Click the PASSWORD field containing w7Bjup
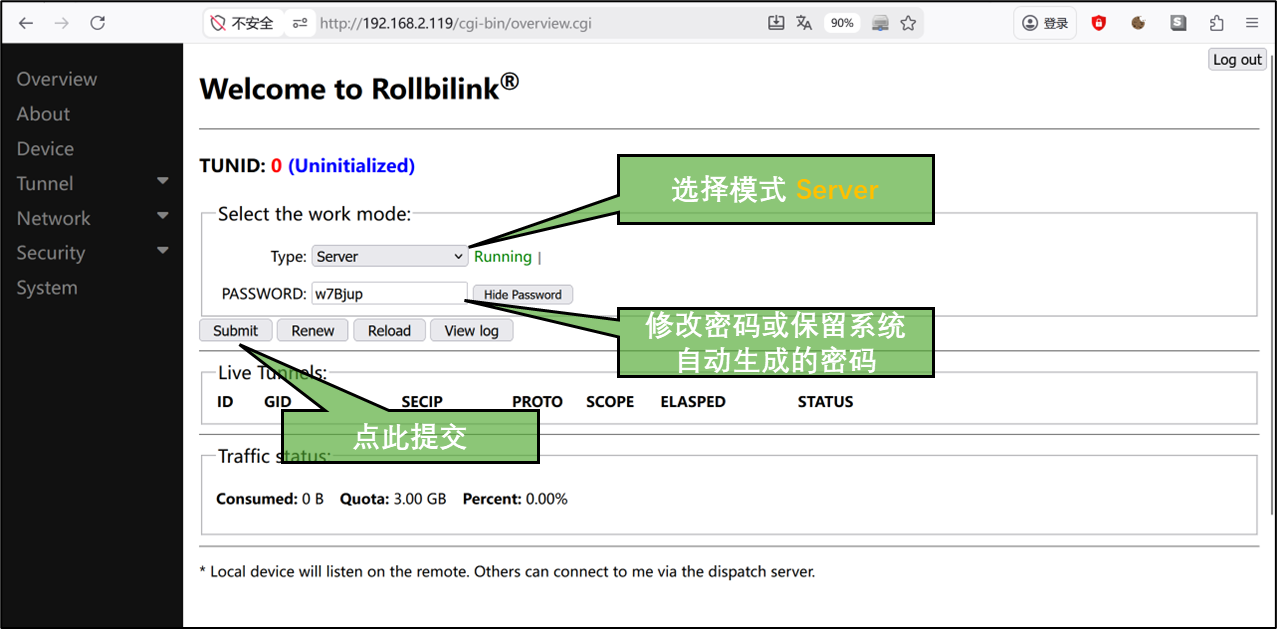 pos(389,294)
